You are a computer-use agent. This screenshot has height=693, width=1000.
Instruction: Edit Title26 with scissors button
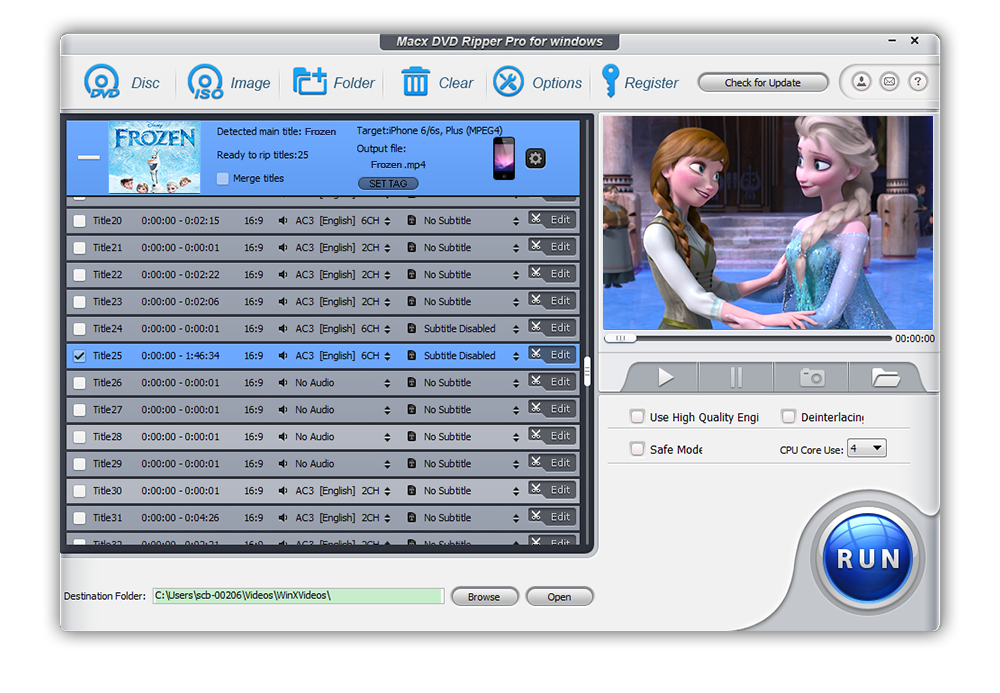click(x=552, y=382)
